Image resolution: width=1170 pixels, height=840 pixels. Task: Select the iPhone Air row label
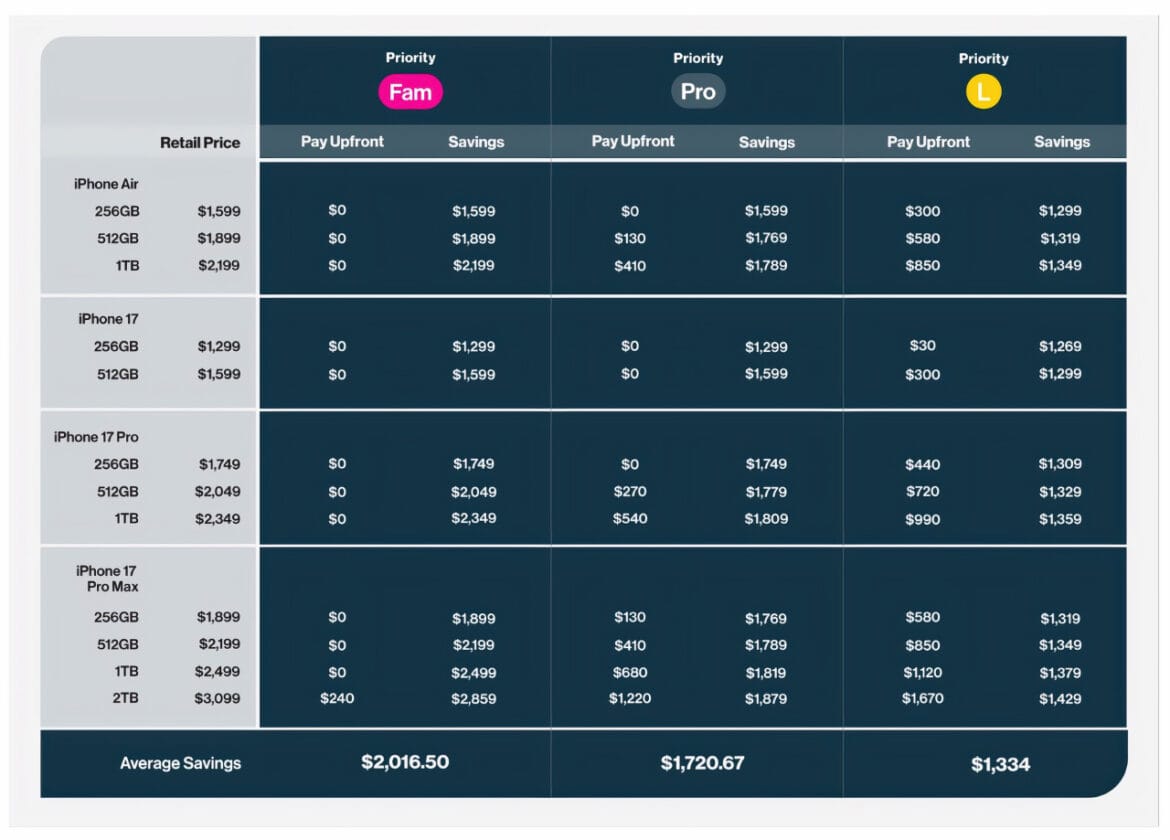[106, 184]
